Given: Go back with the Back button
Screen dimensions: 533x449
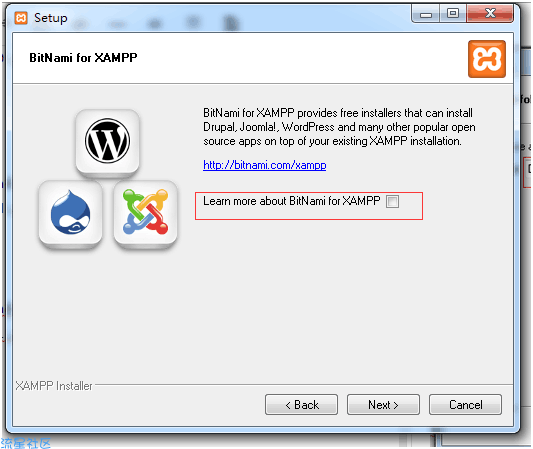Looking at the screenshot, I should [x=302, y=404].
